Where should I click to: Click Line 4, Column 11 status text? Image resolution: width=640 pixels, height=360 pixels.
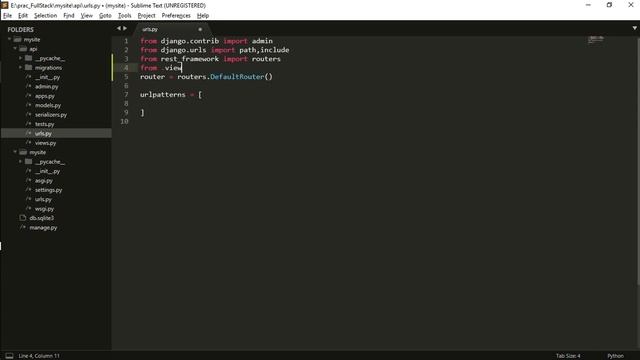(39, 356)
